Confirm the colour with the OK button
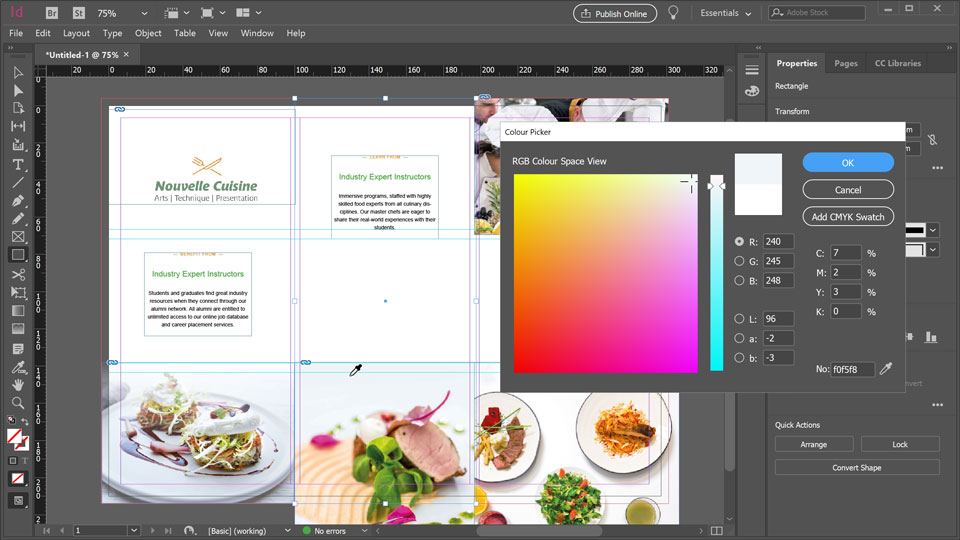 tap(847, 162)
